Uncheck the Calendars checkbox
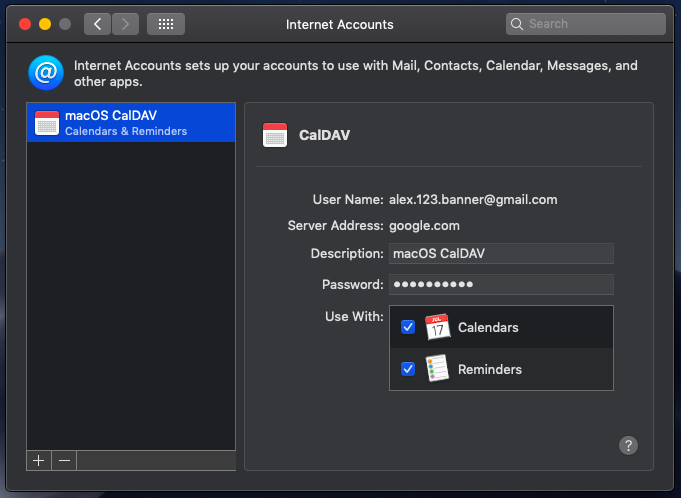This screenshot has height=498, width=681. click(x=408, y=327)
